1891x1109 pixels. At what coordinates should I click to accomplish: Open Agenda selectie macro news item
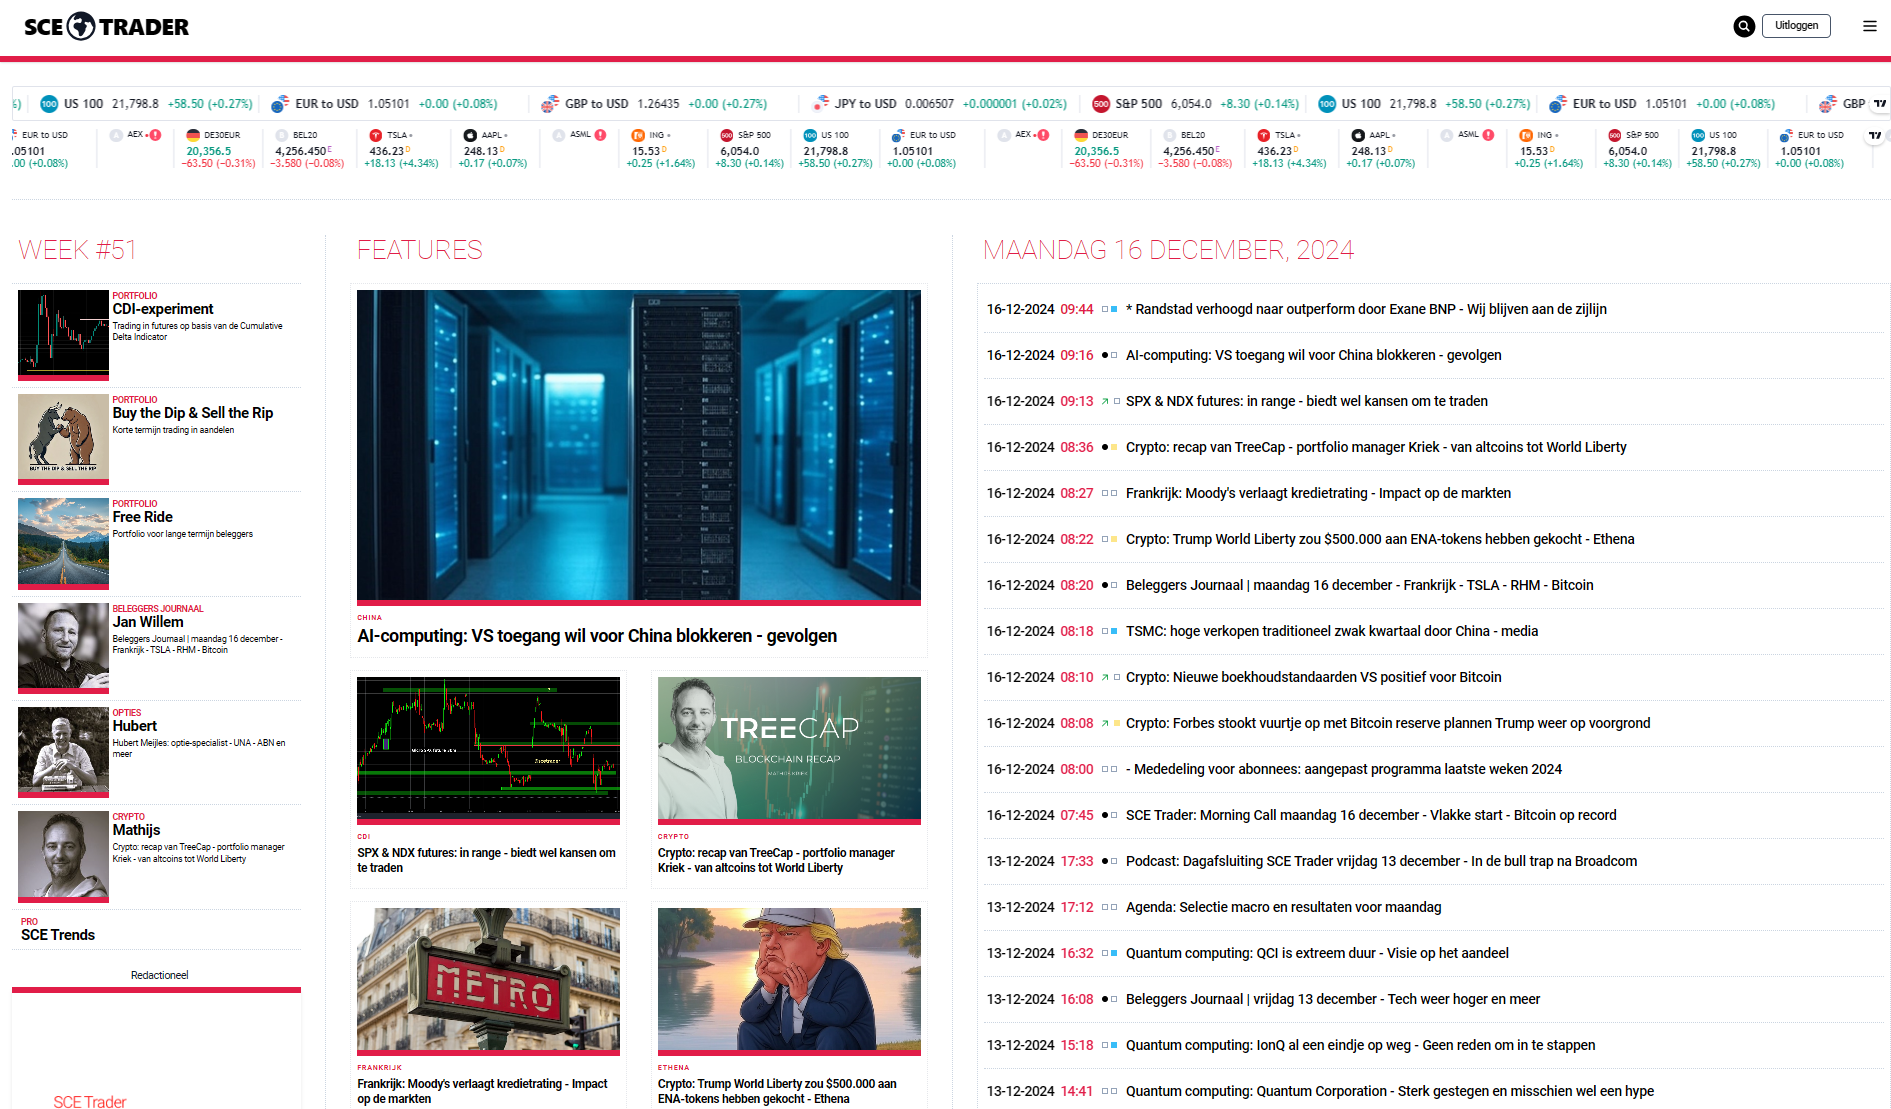click(1284, 908)
